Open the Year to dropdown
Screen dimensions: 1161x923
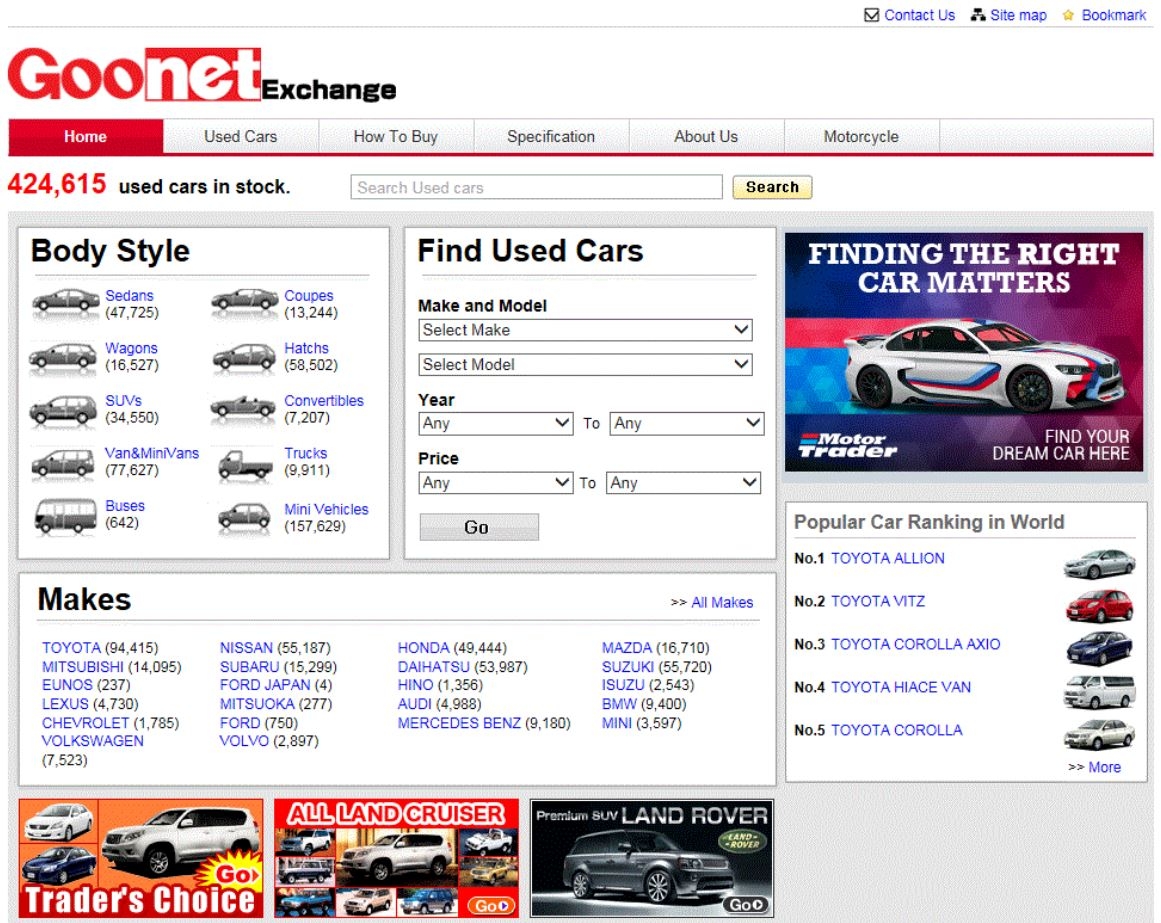pos(686,423)
